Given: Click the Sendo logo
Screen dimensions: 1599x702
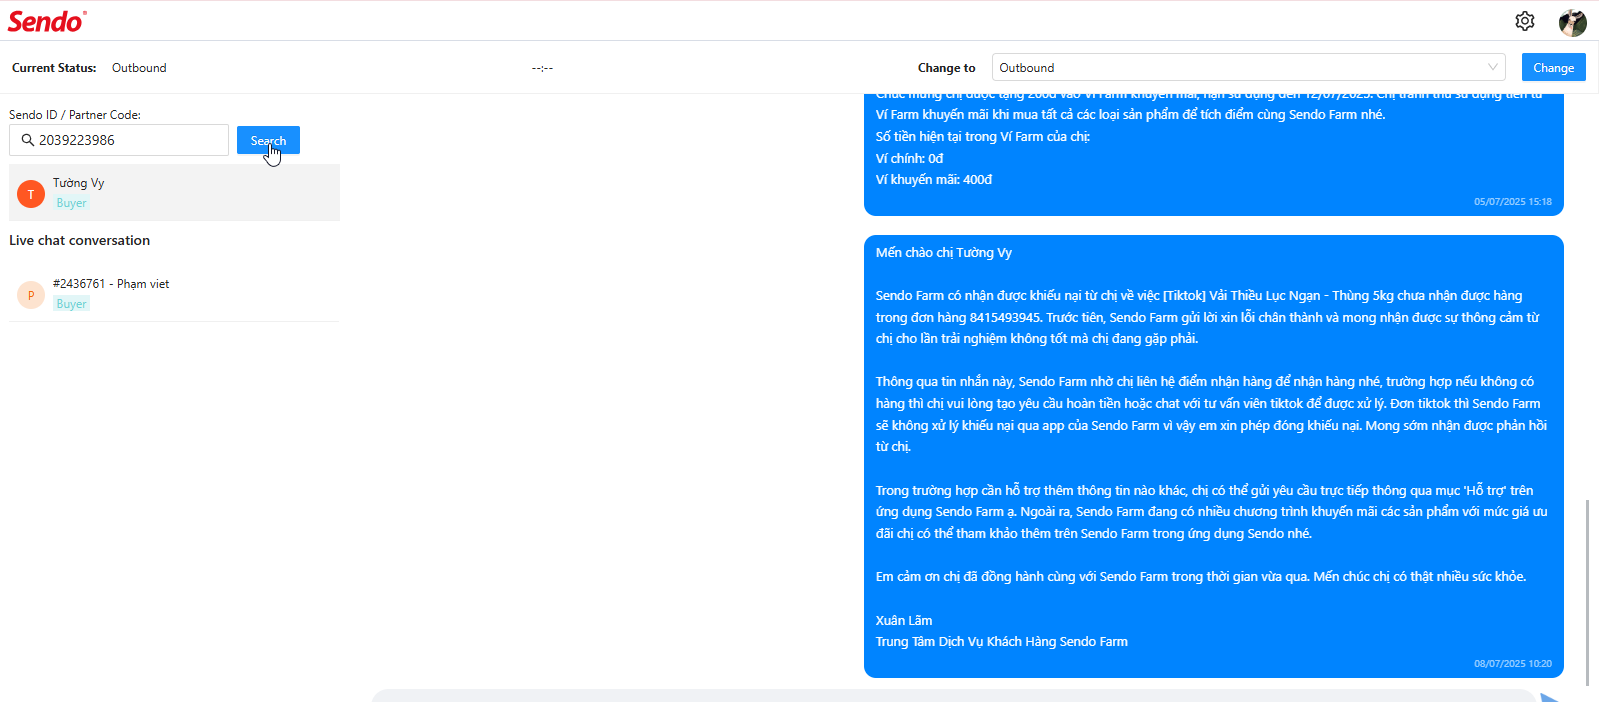Looking at the screenshot, I should pyautogui.click(x=47, y=21).
